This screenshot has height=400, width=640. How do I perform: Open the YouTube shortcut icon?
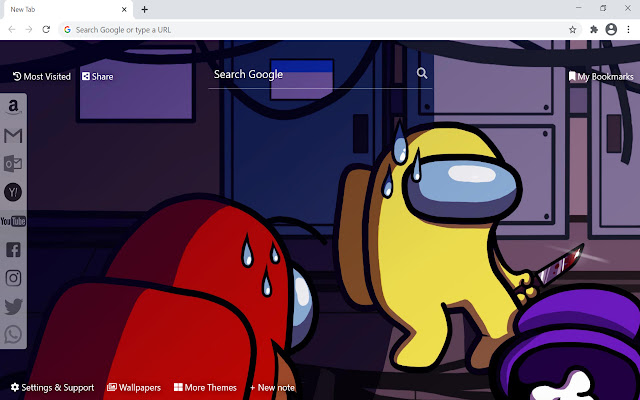13,221
